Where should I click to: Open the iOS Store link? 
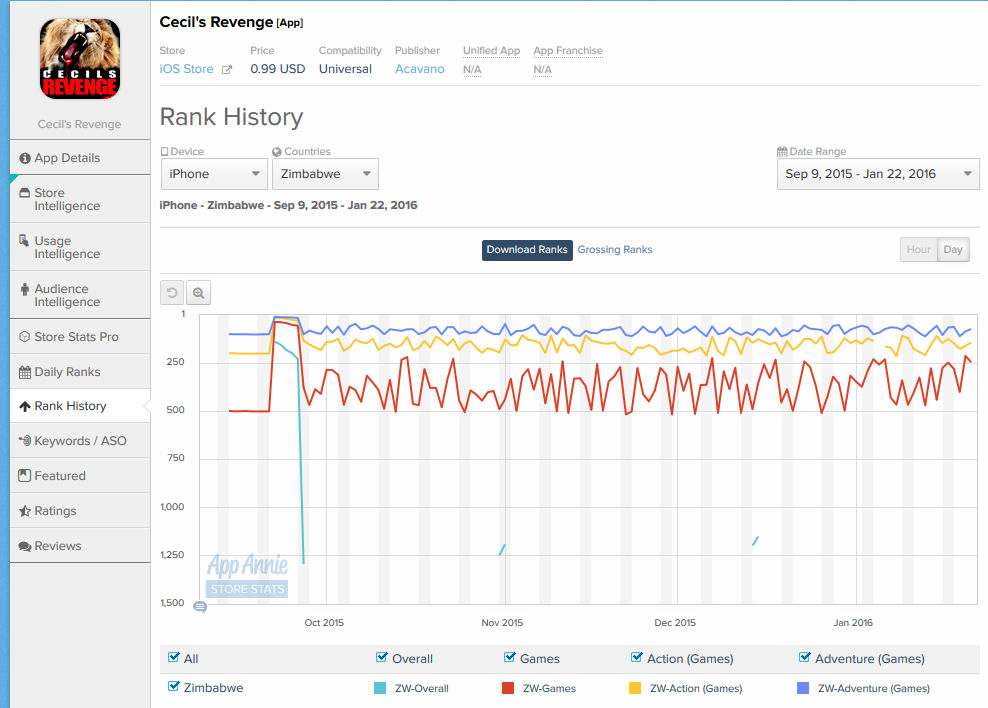[x=187, y=69]
